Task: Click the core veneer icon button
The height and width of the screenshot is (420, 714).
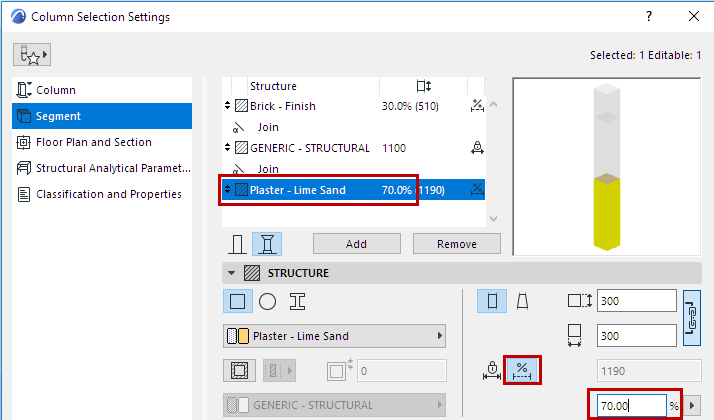Action: pos(238,371)
